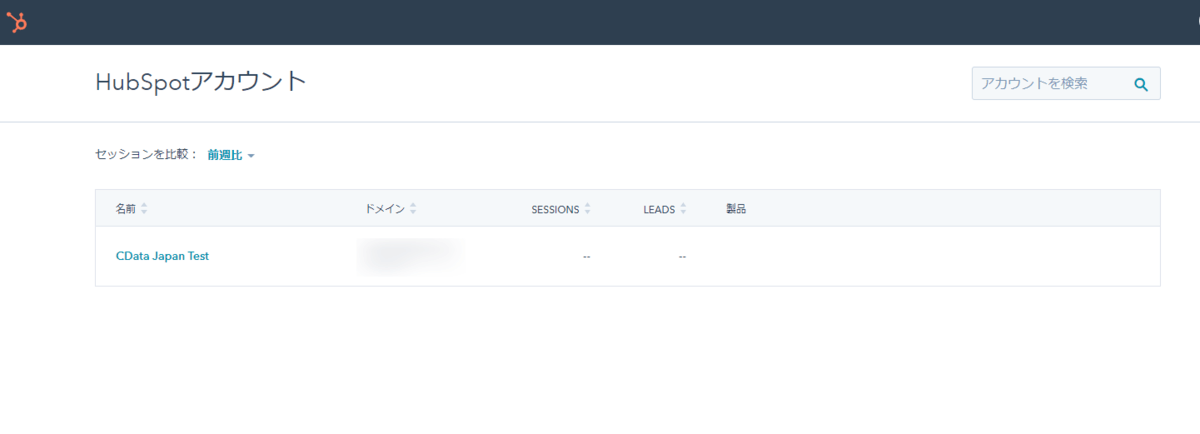Click the account search magnifier icon

click(1140, 84)
